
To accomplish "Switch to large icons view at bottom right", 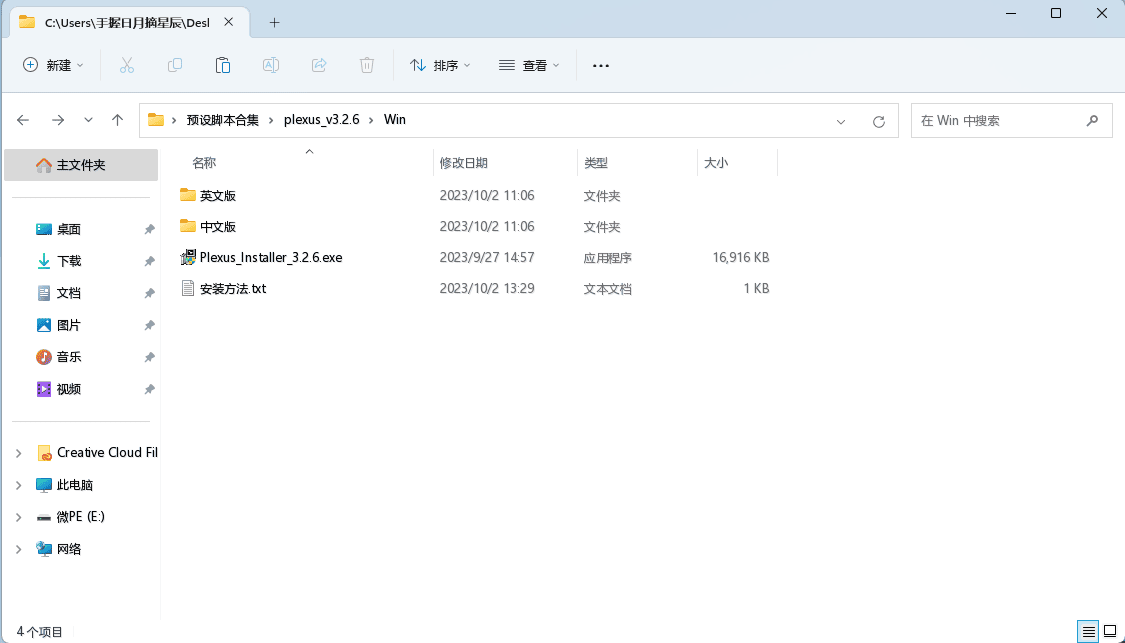I will tap(1108, 631).
